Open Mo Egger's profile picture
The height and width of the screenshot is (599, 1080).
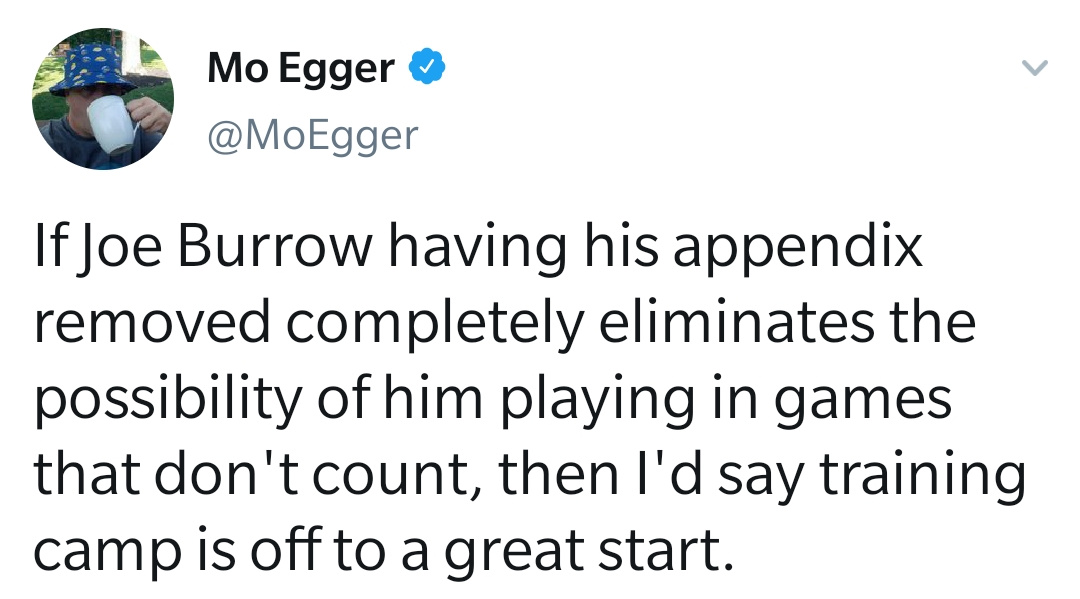click(103, 98)
